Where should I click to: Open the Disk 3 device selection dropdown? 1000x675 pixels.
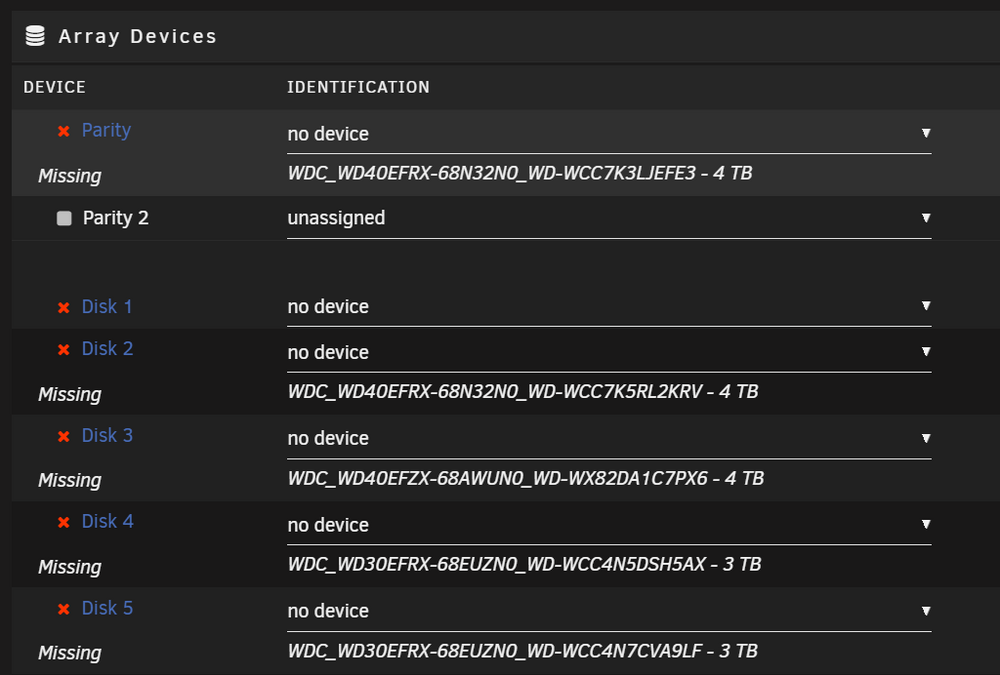click(609, 439)
